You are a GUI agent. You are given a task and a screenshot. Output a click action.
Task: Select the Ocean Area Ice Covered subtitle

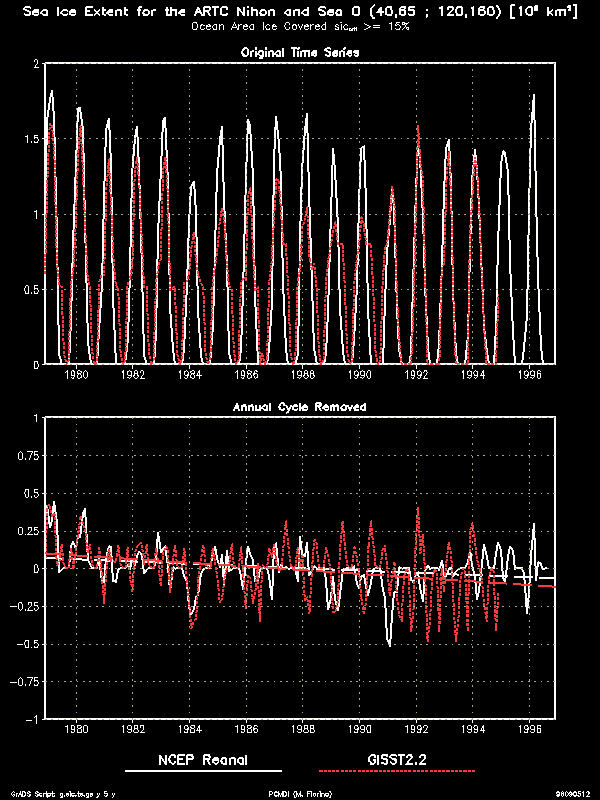(x=300, y=27)
